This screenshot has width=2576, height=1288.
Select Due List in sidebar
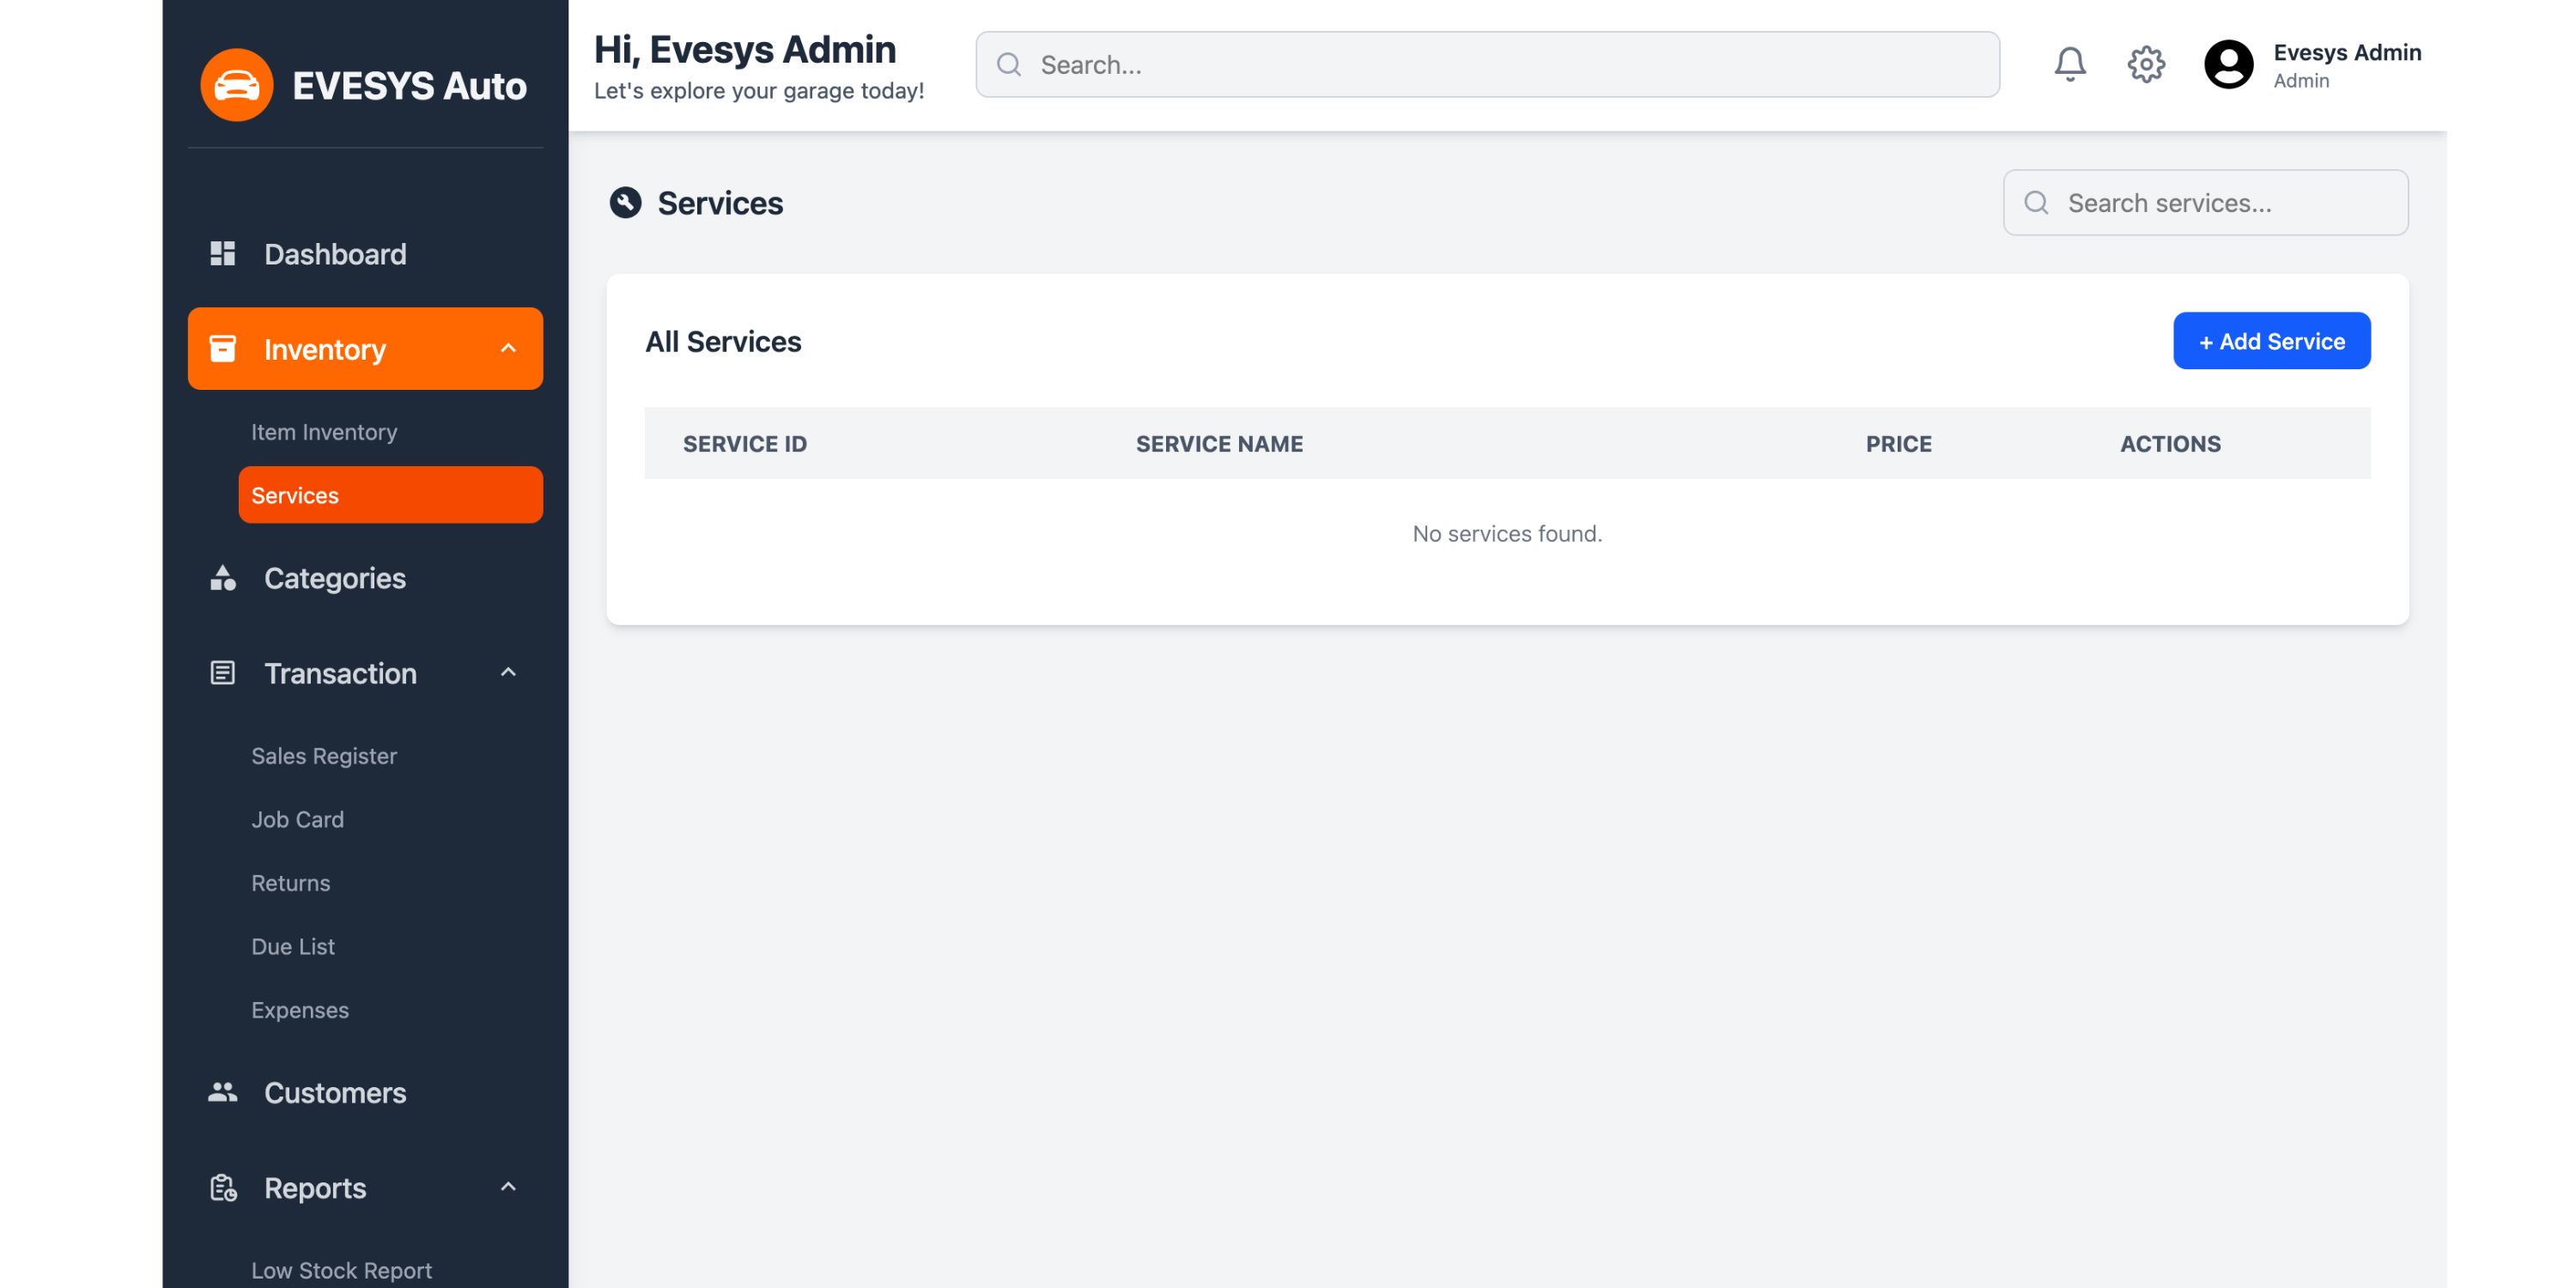coord(293,946)
